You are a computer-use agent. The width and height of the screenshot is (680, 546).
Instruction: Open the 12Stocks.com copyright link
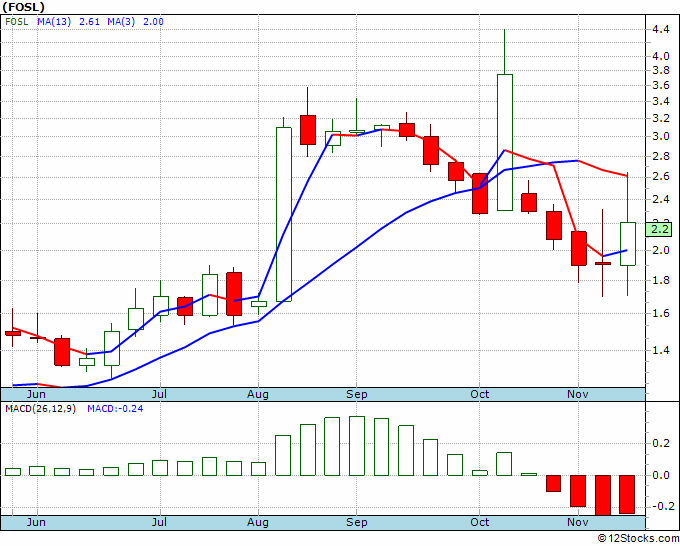tap(638, 538)
